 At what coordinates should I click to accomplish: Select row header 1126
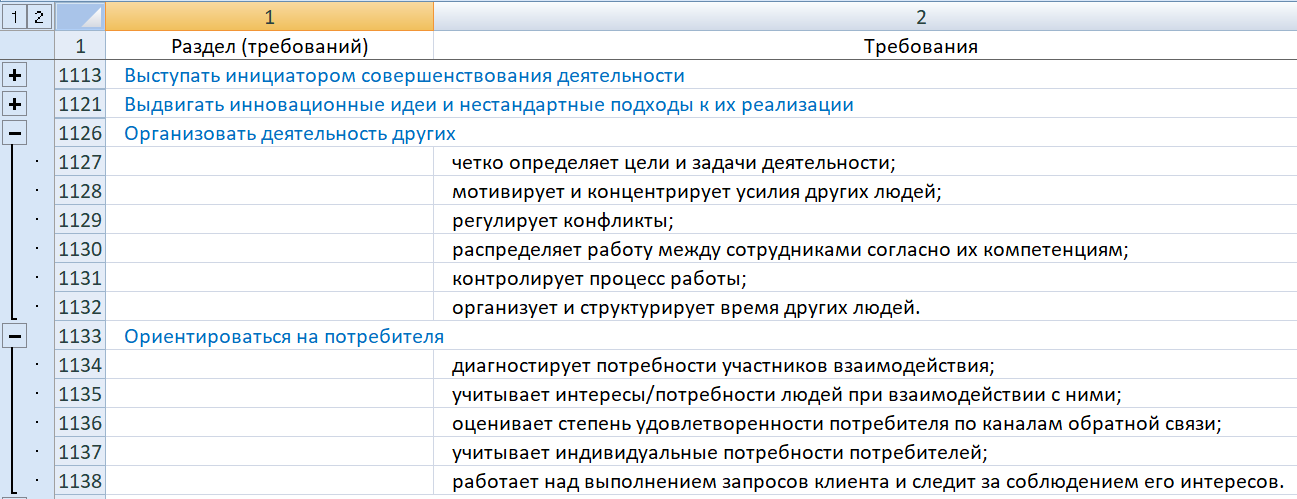coord(81,134)
